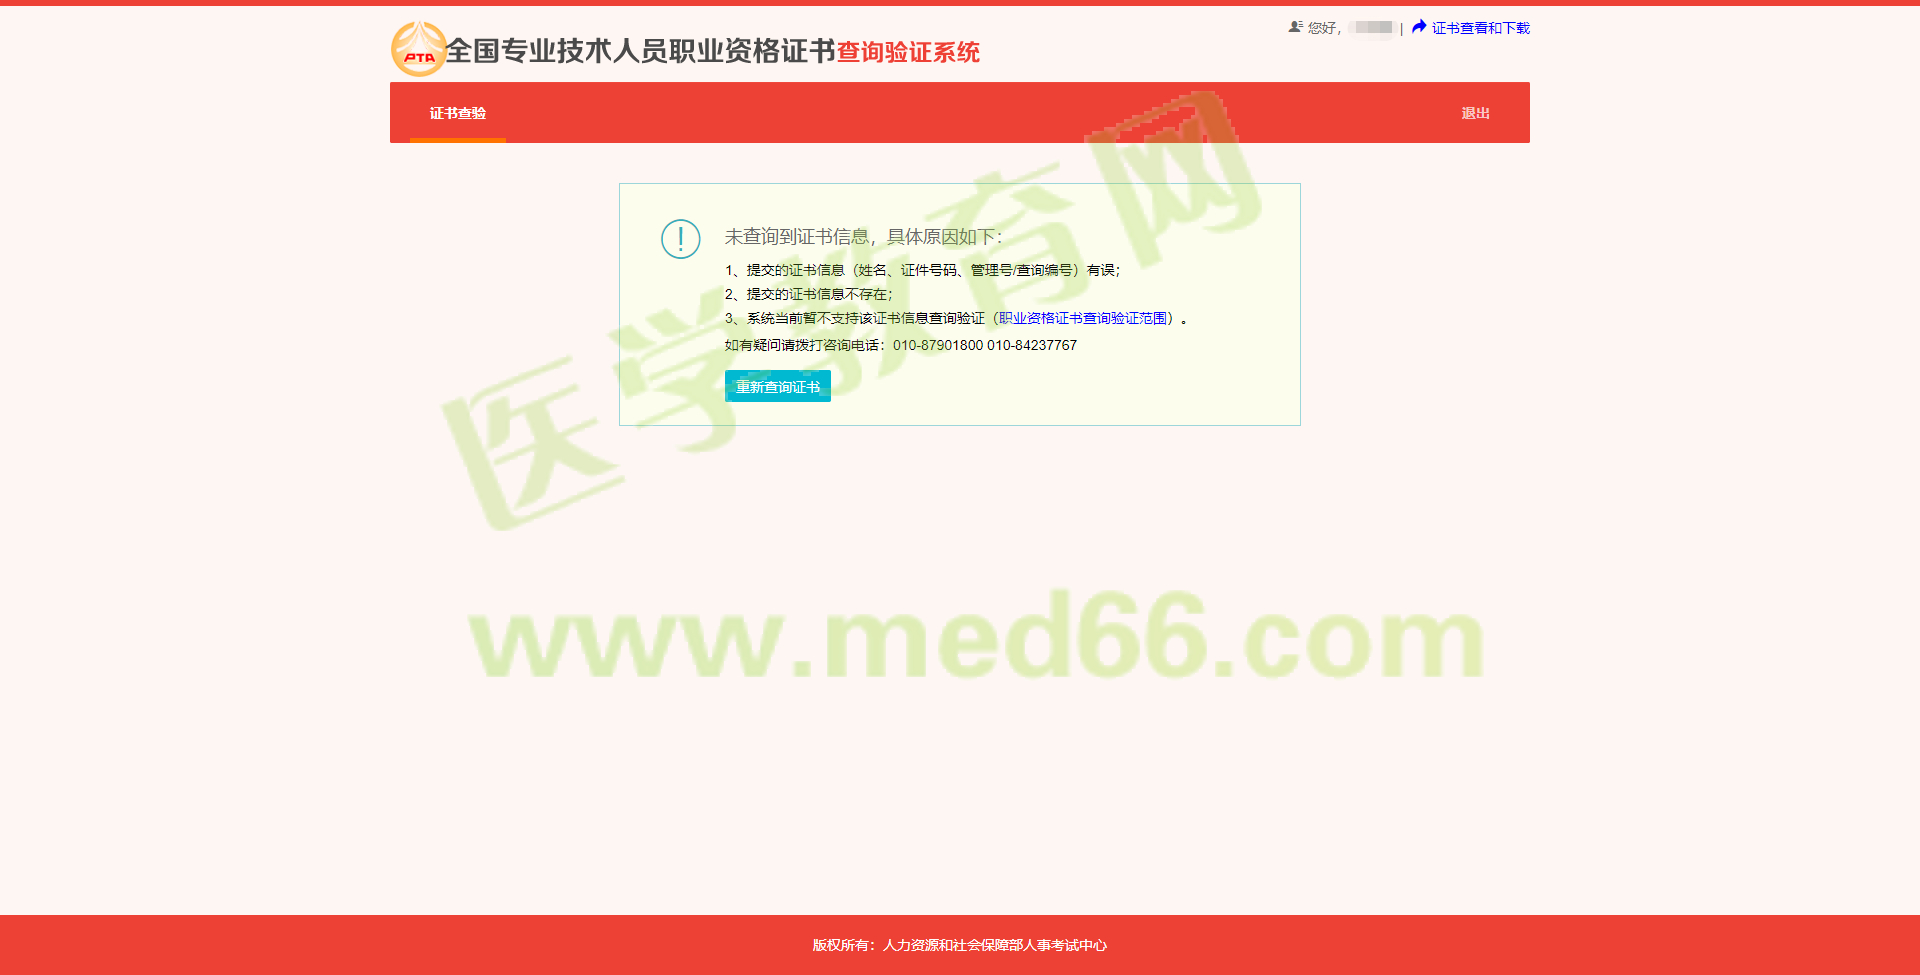Open the 退出 menu item
Viewport: 1920px width, 975px height.
(x=1475, y=113)
